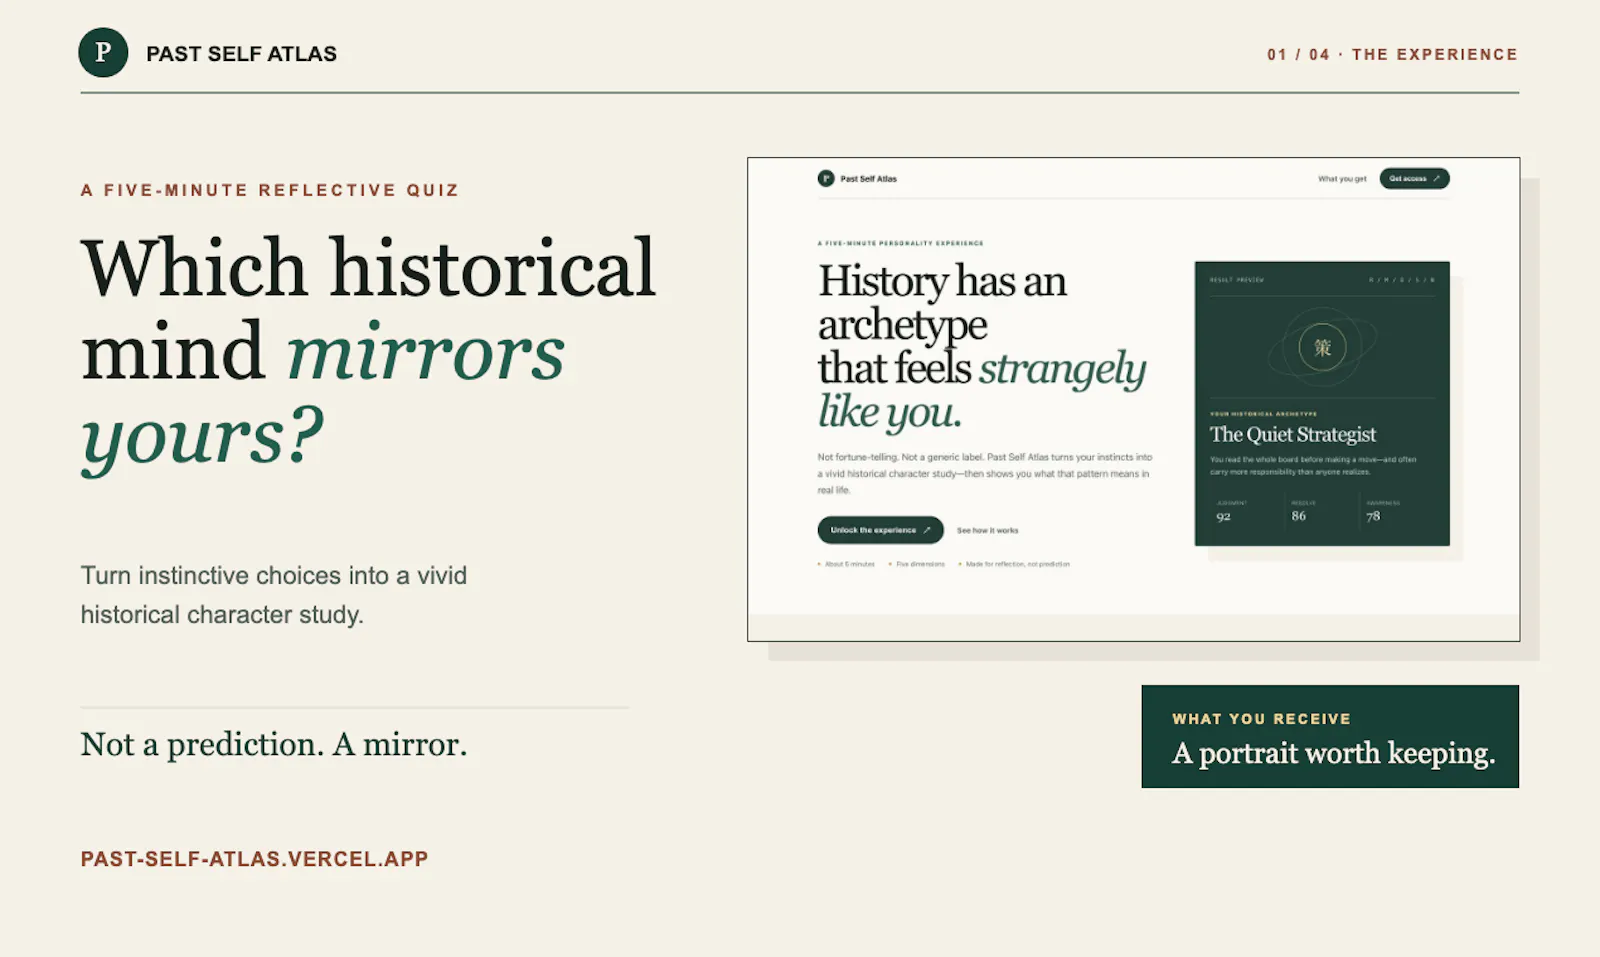Click the 'WHAT YOU RECEIVE' label
Image resolution: width=1600 pixels, height=957 pixels.
click(1261, 719)
